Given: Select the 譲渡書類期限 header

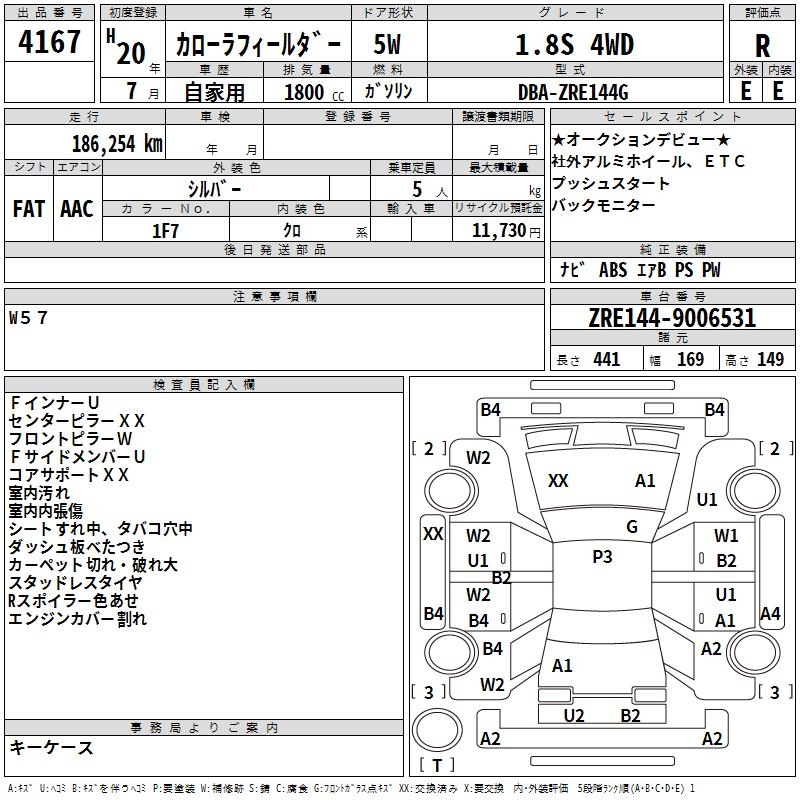Looking at the screenshot, I should 498,117.
